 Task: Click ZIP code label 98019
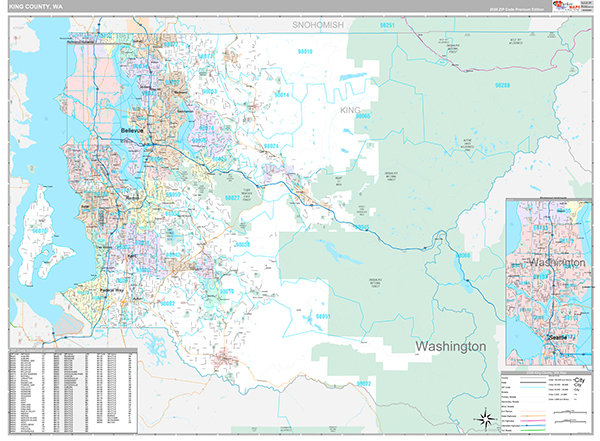click(305, 51)
